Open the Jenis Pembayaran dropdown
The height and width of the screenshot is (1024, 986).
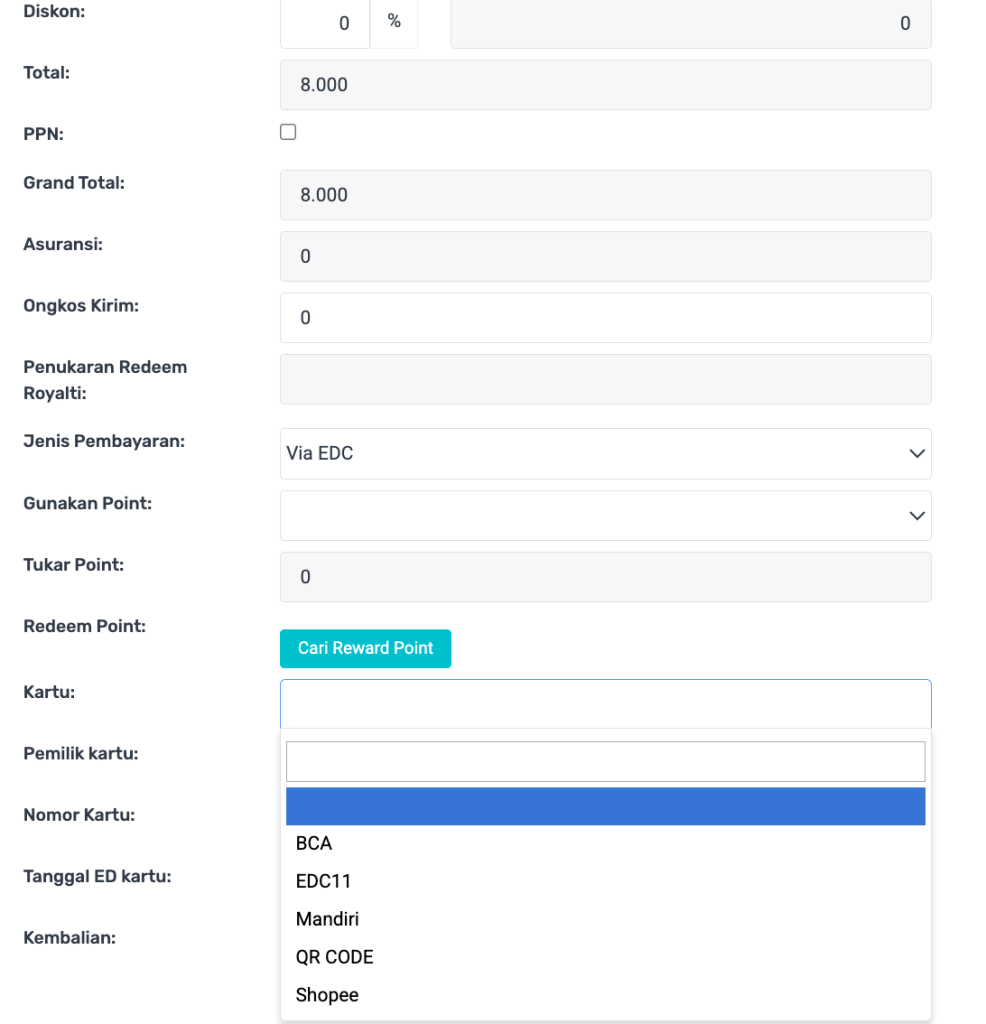605,454
